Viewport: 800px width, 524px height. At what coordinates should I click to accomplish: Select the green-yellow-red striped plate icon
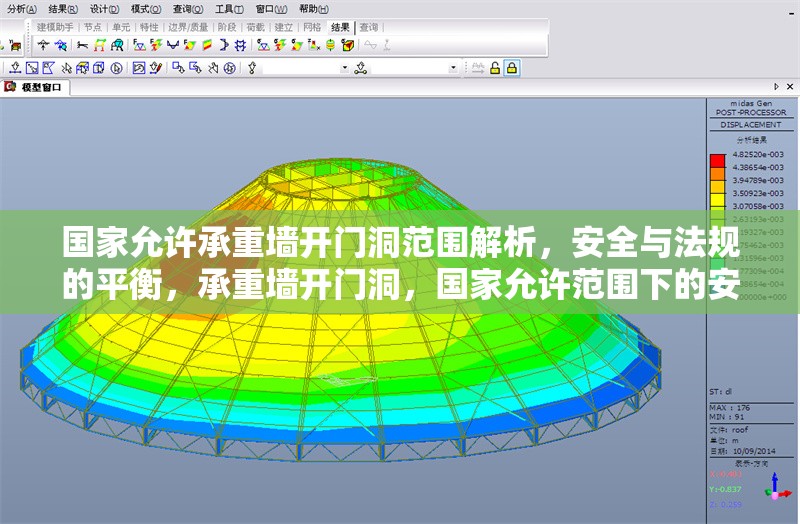(207, 45)
